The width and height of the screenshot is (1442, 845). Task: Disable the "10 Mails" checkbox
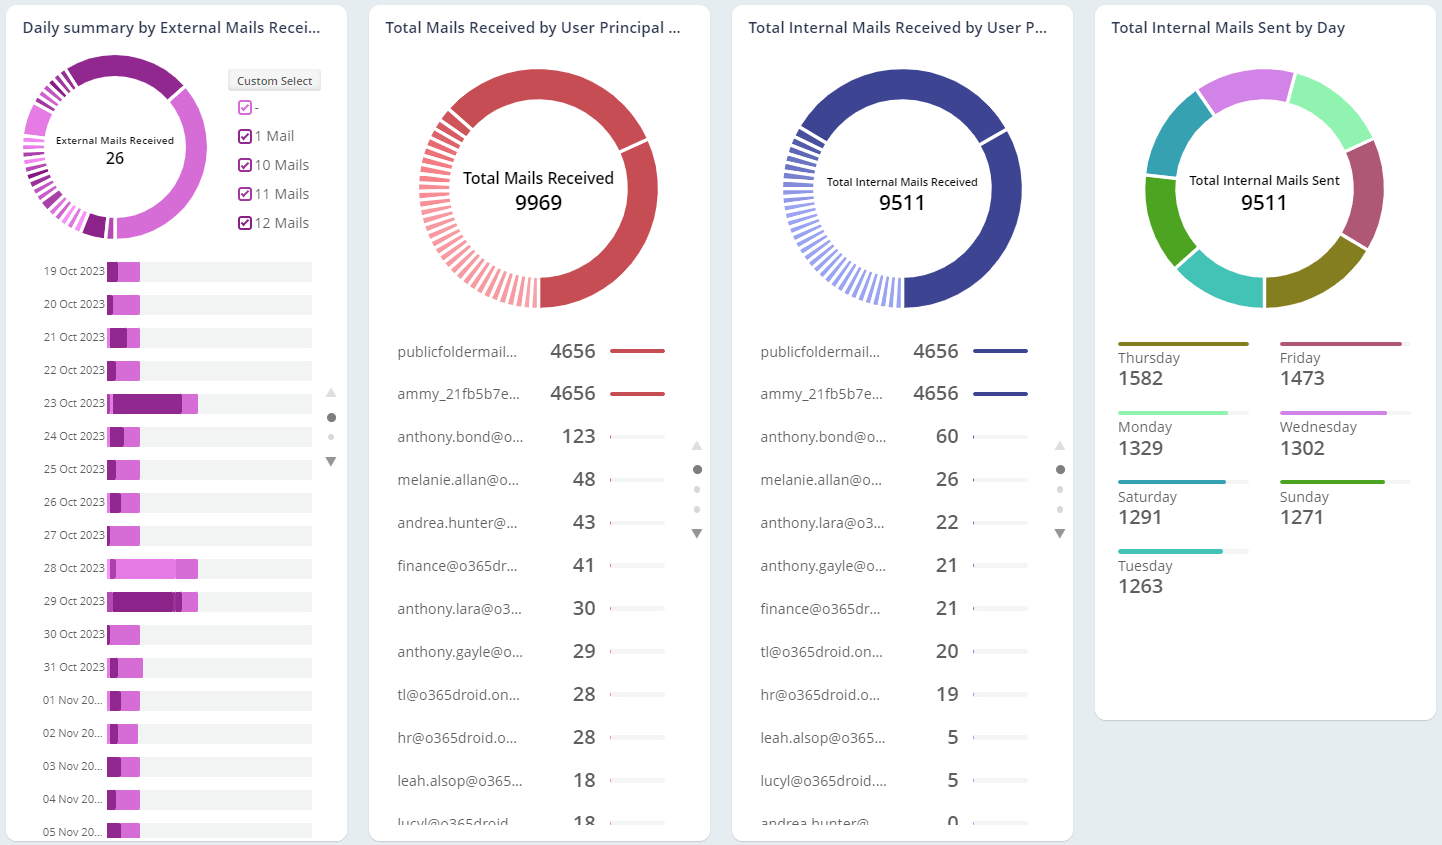244,164
